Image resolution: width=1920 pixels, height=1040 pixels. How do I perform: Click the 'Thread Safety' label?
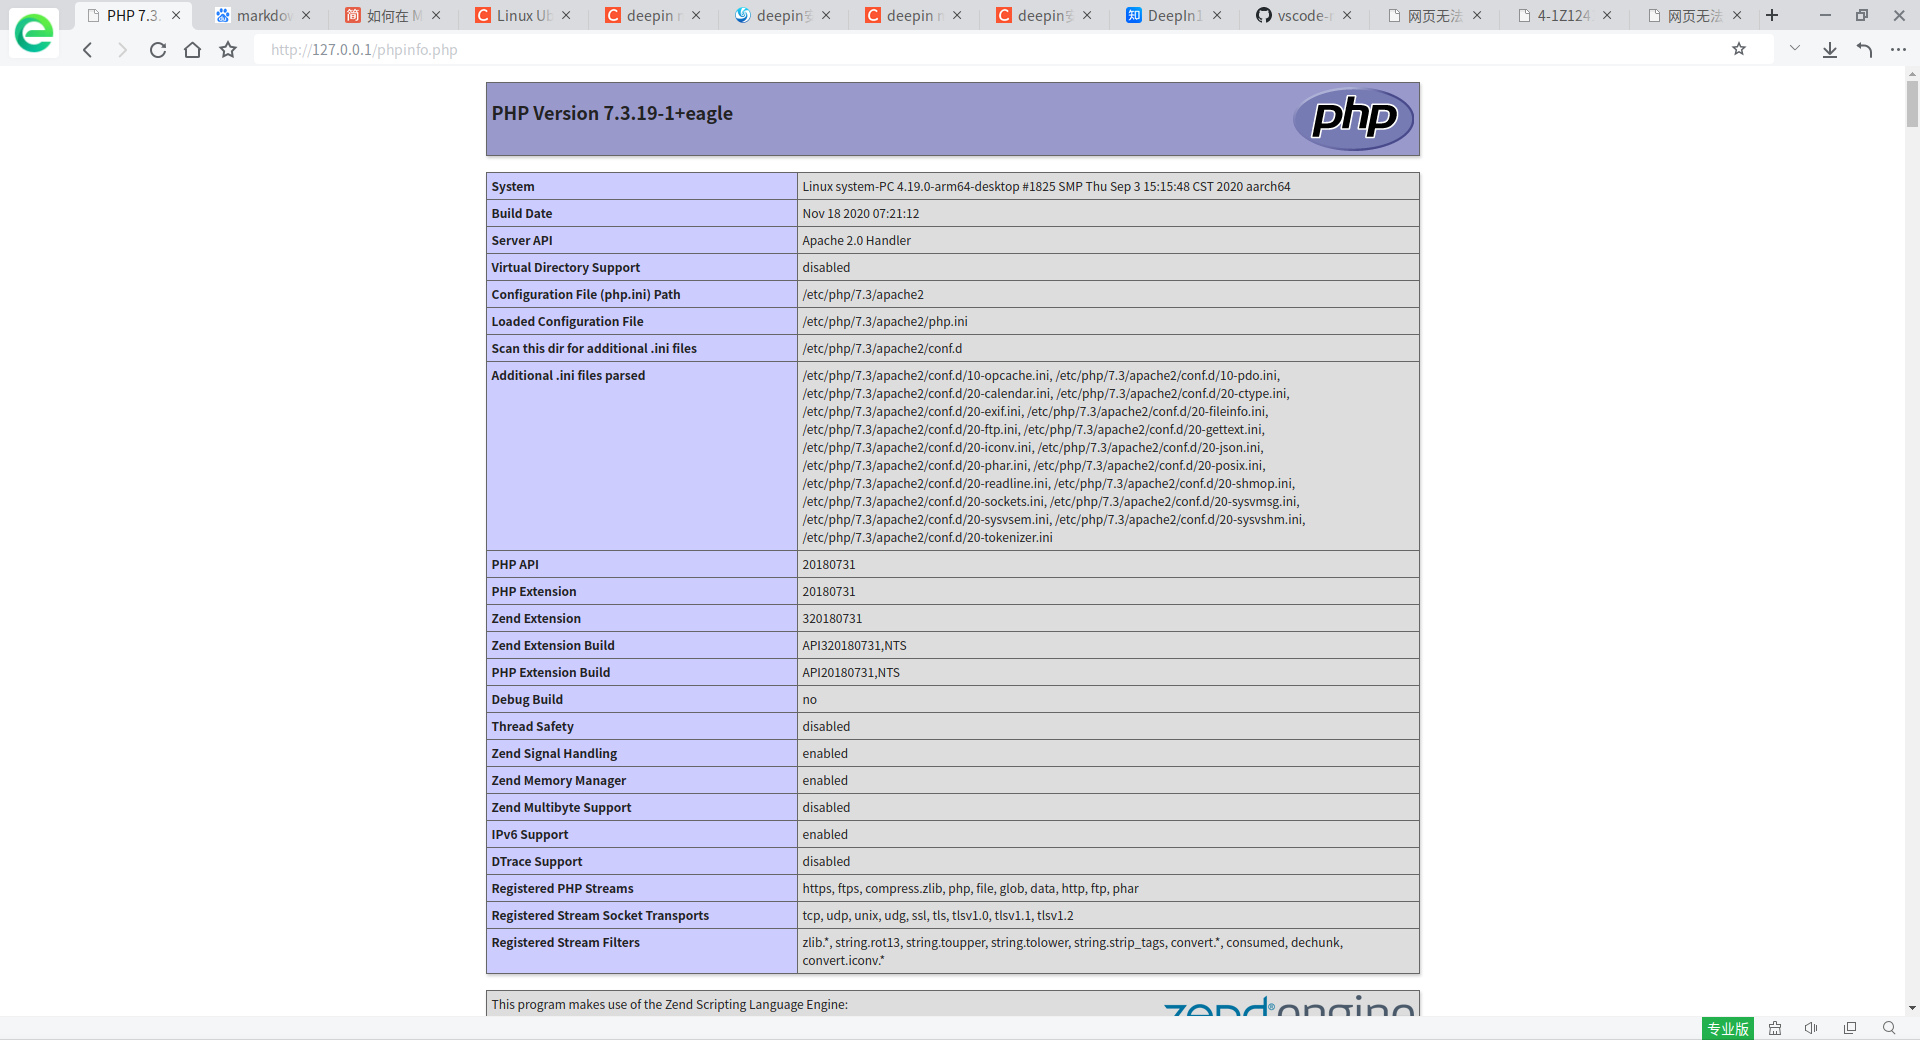pyautogui.click(x=533, y=726)
